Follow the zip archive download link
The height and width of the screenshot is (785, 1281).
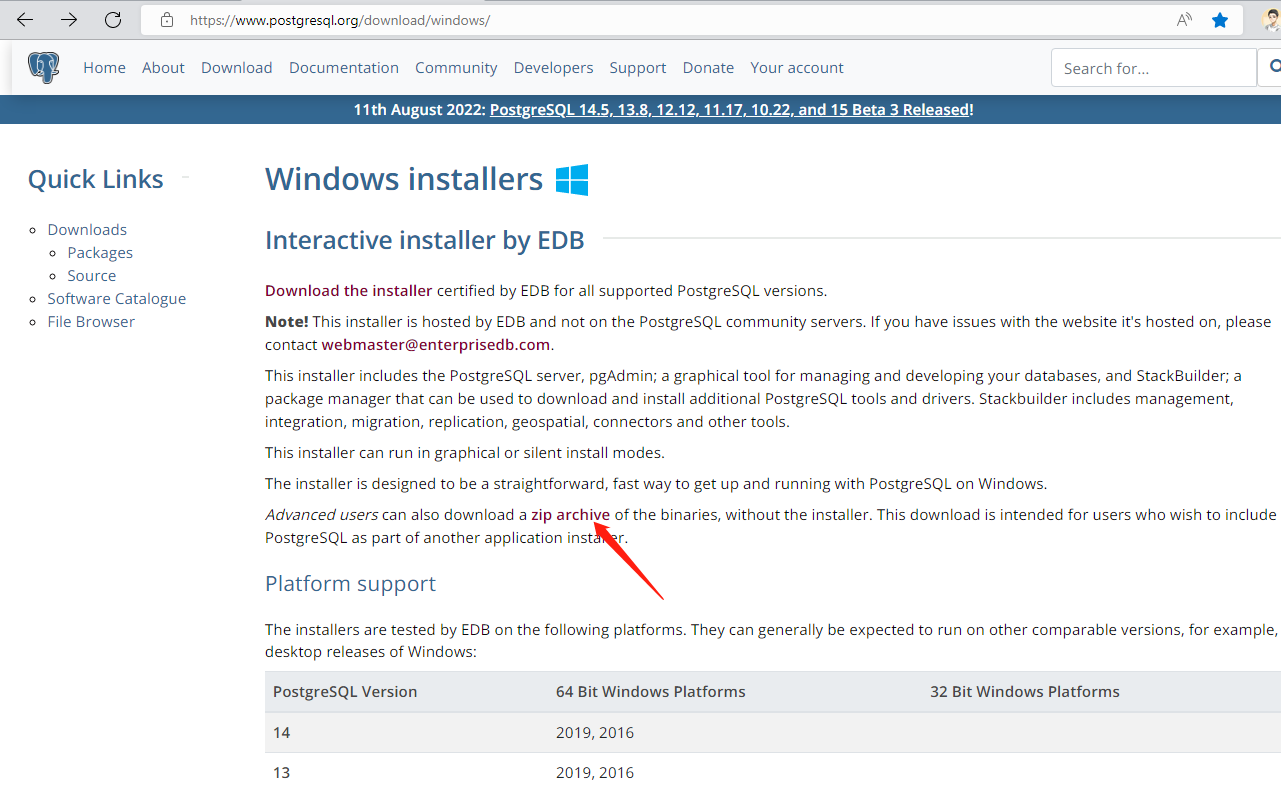572,514
